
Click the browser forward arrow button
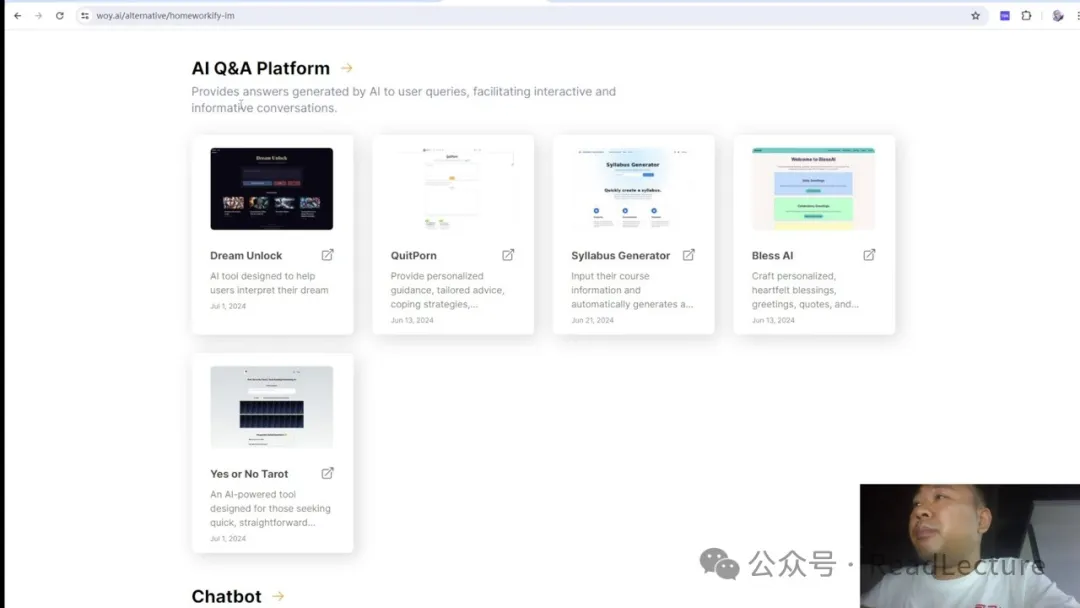click(38, 16)
